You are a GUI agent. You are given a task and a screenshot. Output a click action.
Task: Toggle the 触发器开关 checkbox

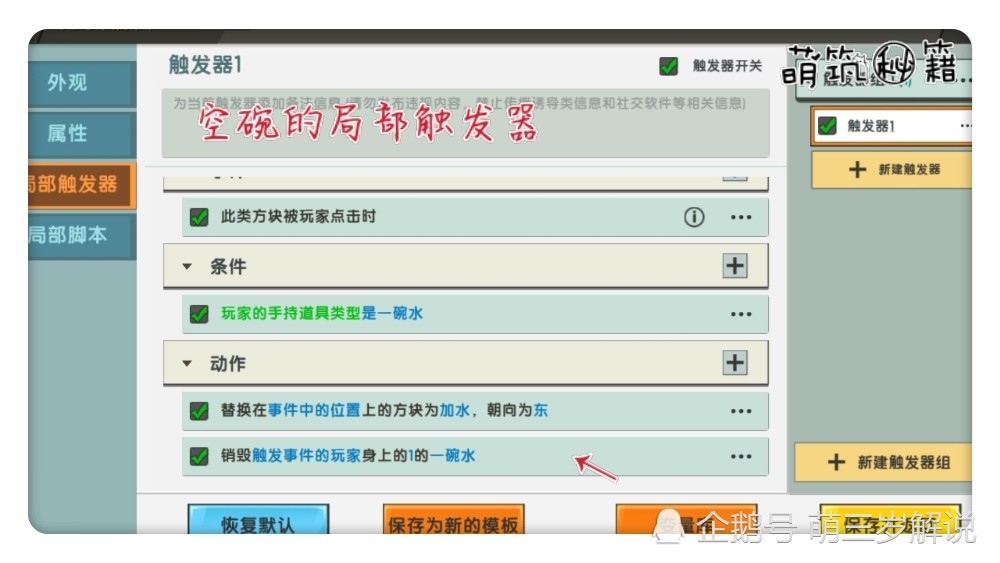point(668,66)
